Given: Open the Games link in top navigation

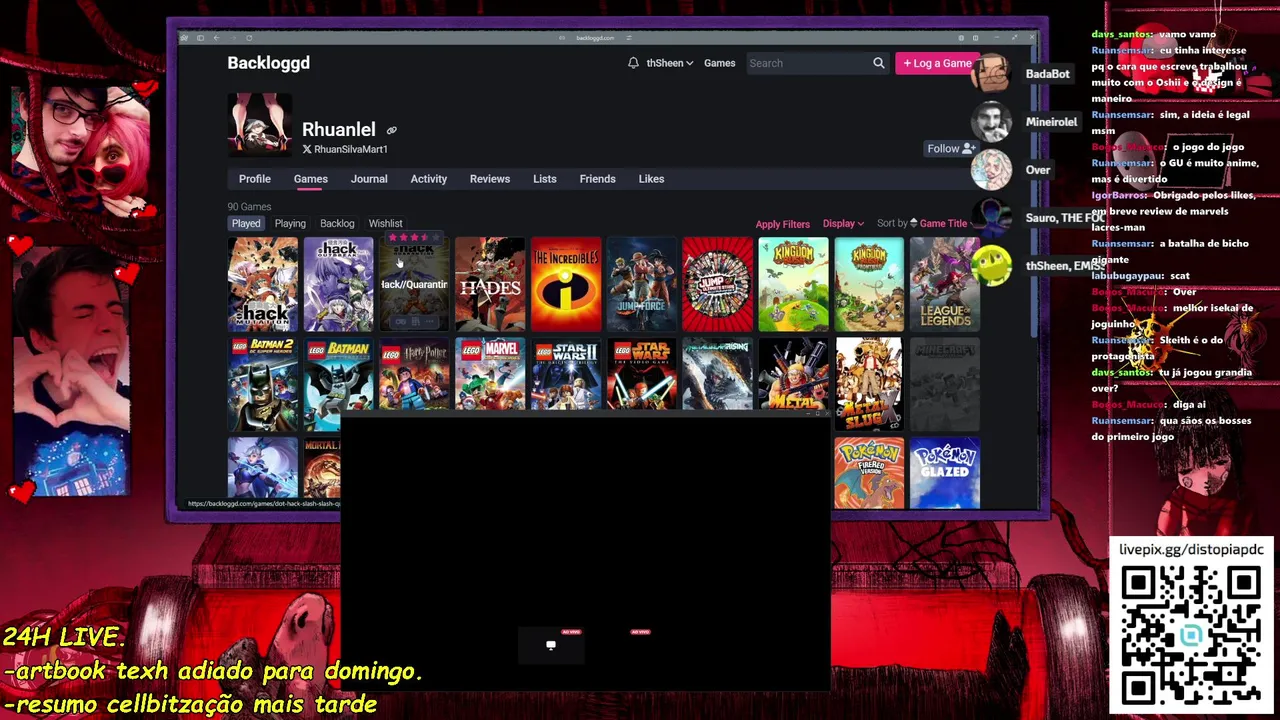Looking at the screenshot, I should (719, 63).
